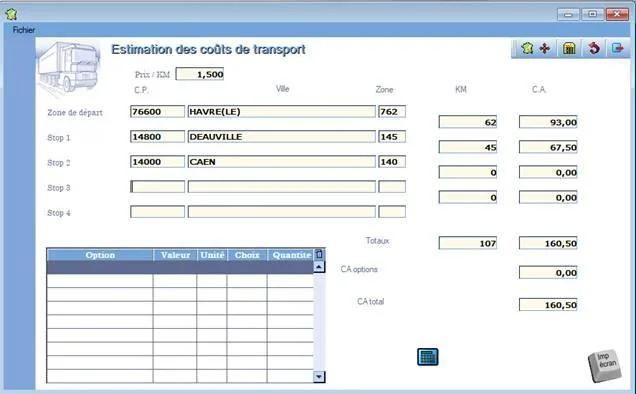Image resolution: width=636 pixels, height=394 pixels.
Task: Click the Zone field containing 145
Action: pos(392,137)
